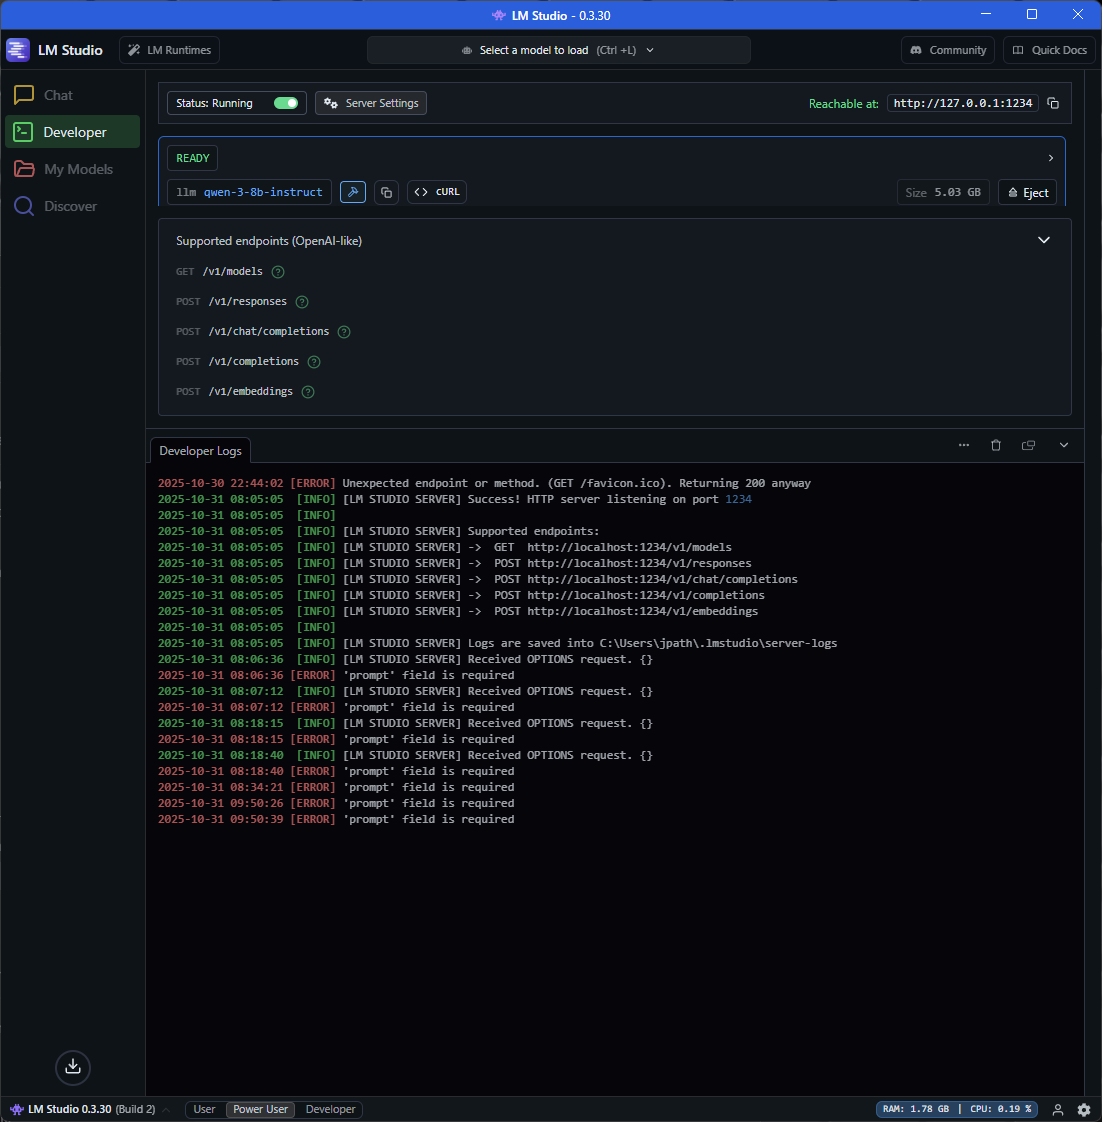Open the downloads button in sidebar
The image size is (1102, 1122).
[73, 1067]
